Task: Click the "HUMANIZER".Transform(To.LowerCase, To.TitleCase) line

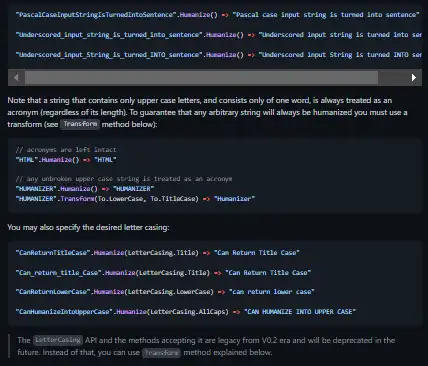Action: point(135,199)
